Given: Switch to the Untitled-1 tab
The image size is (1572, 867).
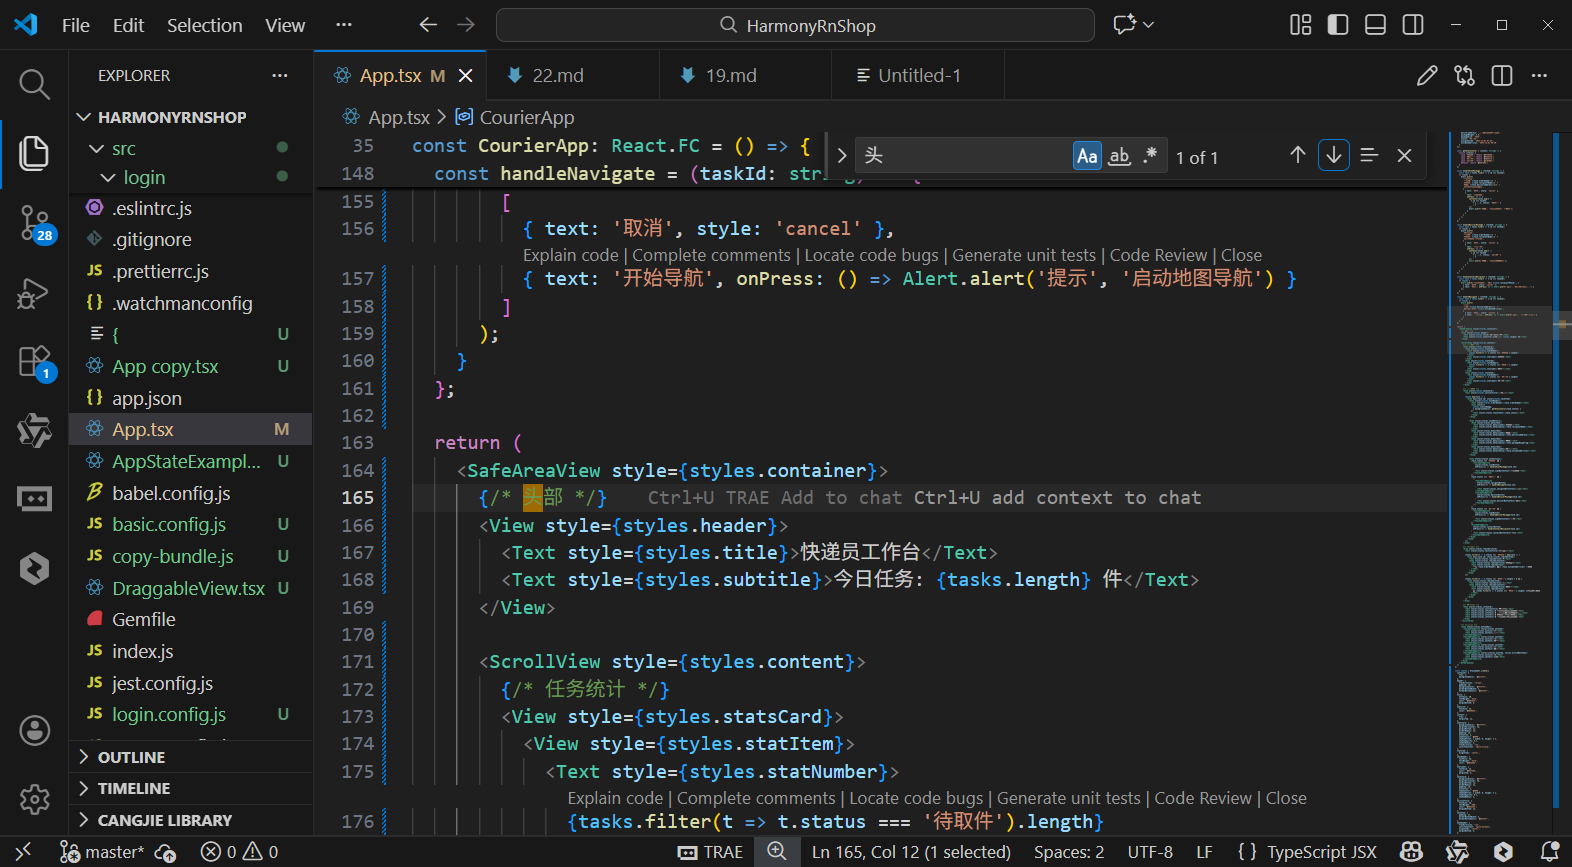Looking at the screenshot, I should point(917,76).
